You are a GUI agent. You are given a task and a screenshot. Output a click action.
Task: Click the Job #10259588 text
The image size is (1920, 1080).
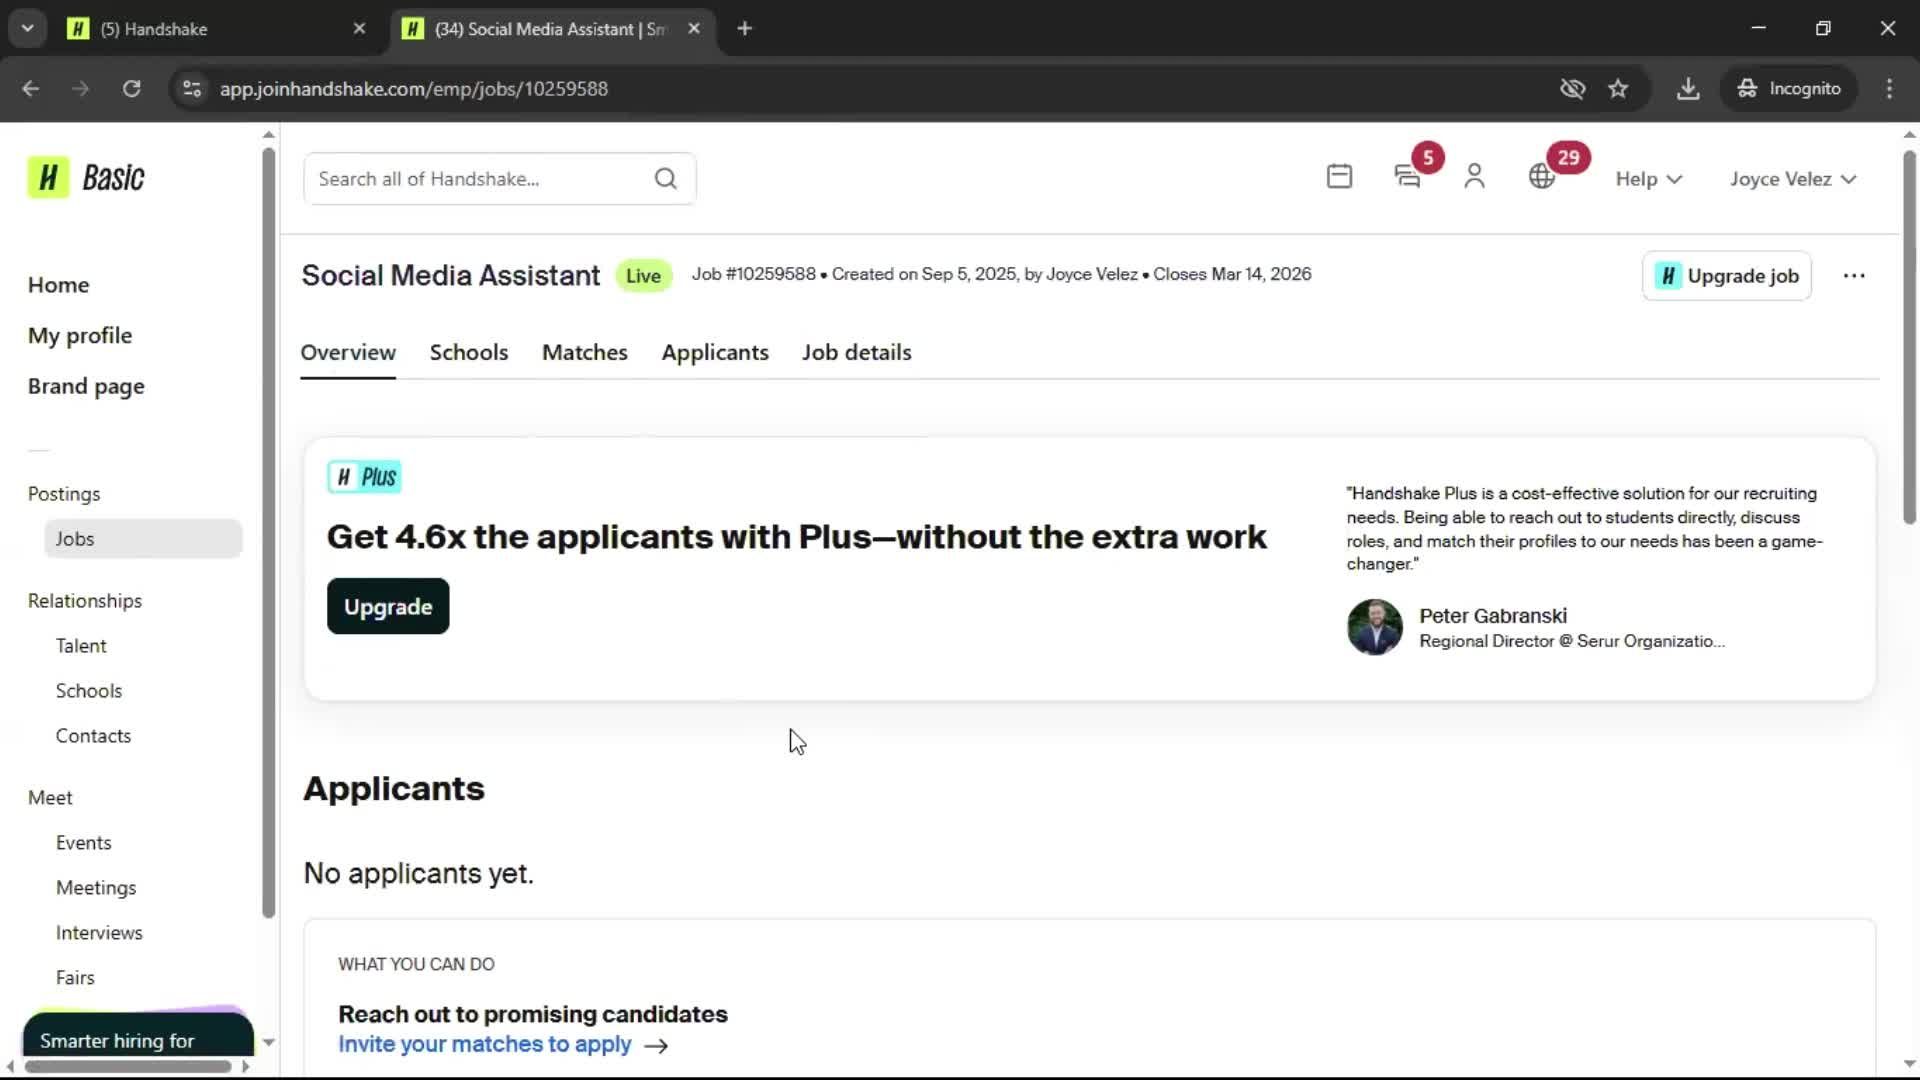753,275
